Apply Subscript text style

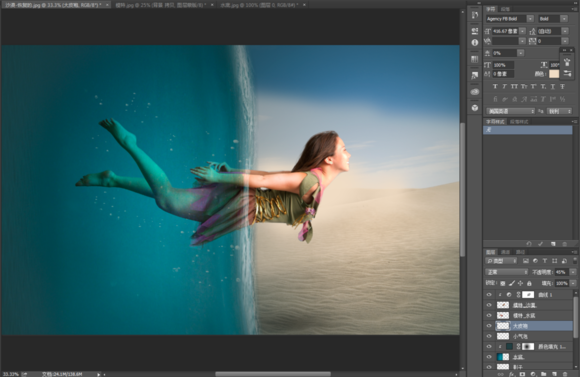(x=543, y=87)
